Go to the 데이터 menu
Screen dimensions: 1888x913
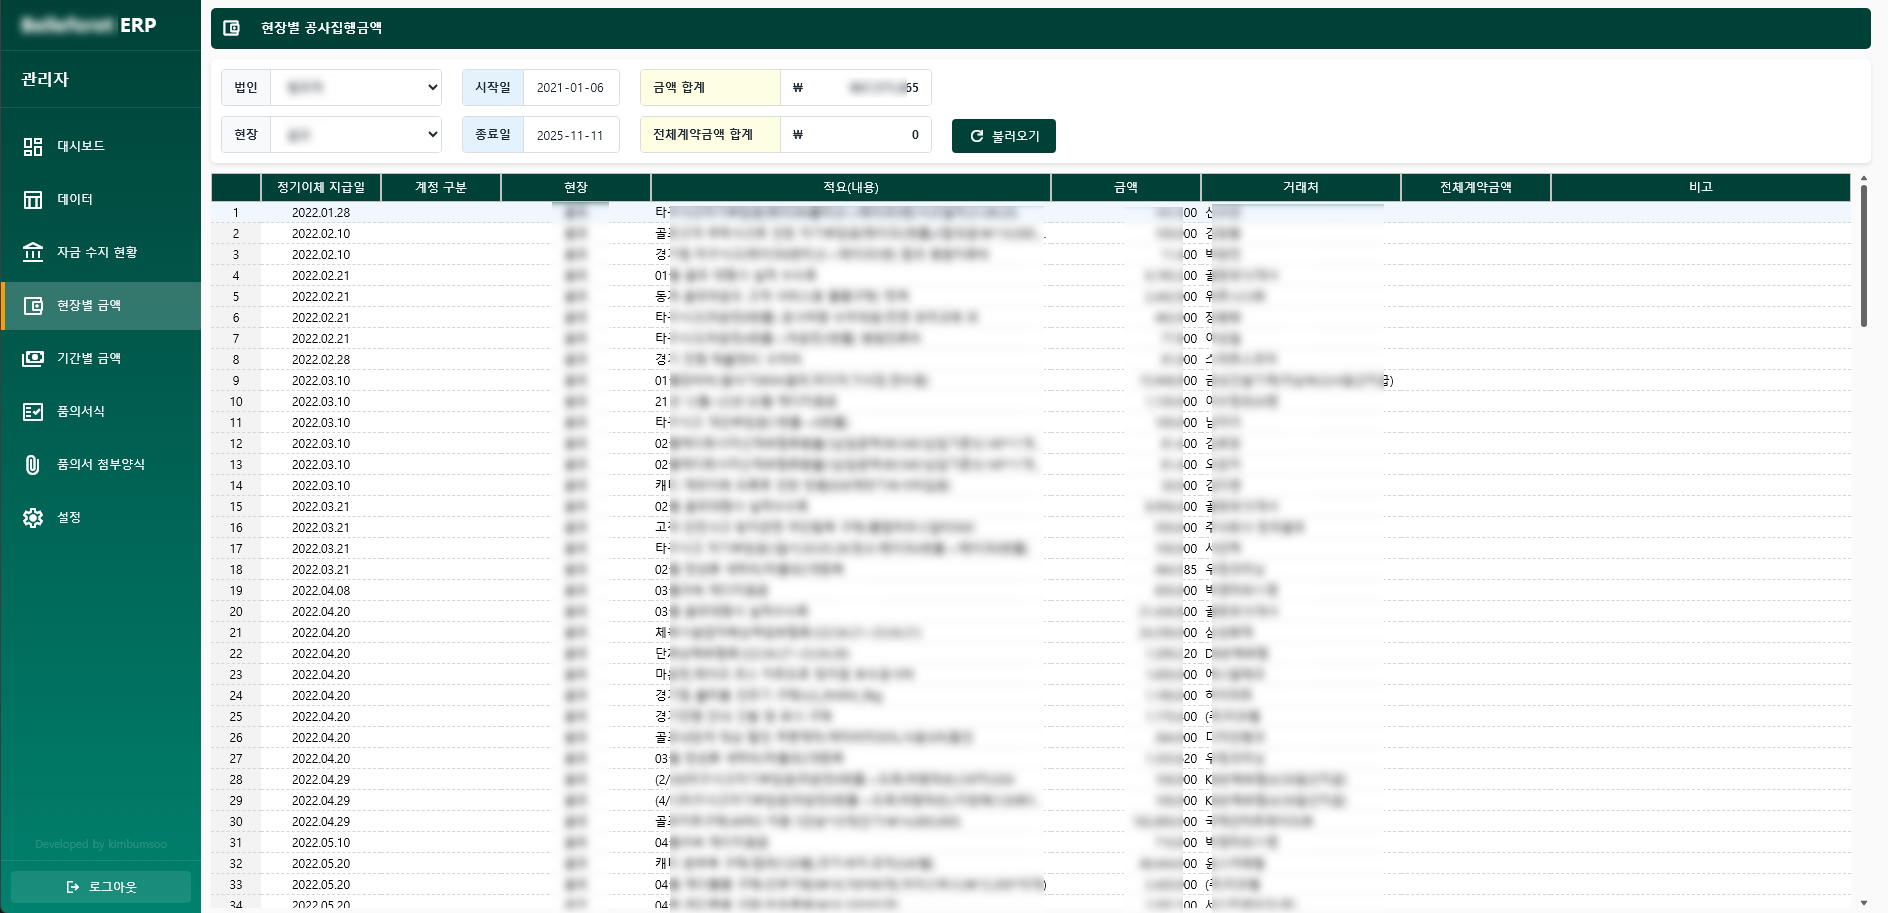[100, 200]
